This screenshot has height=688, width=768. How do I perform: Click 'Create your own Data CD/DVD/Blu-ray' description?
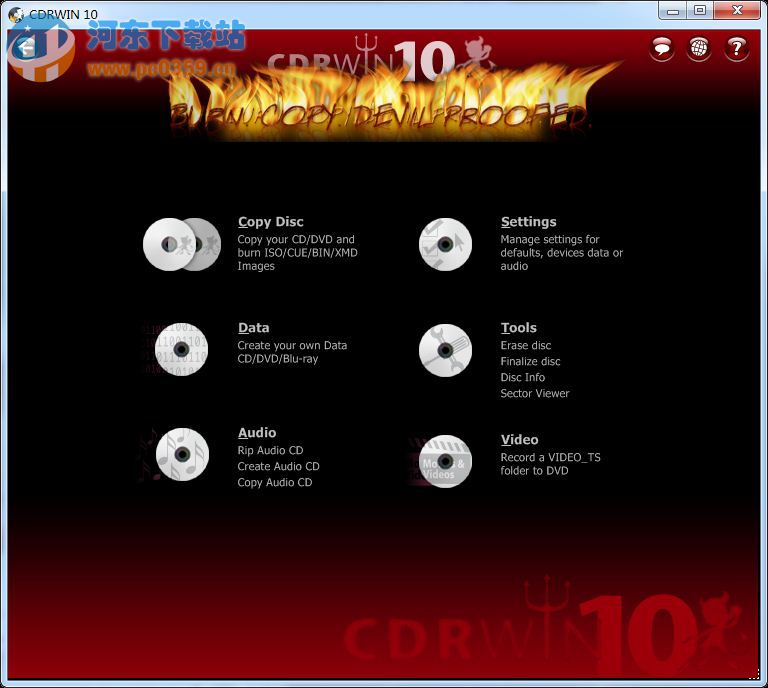click(x=292, y=353)
